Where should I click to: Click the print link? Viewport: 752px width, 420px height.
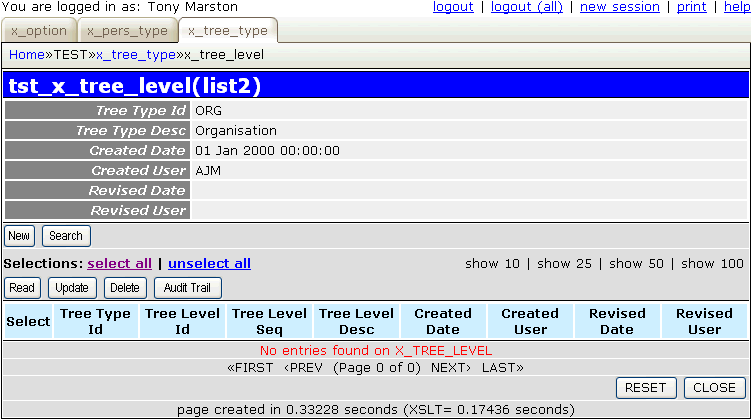click(692, 7)
